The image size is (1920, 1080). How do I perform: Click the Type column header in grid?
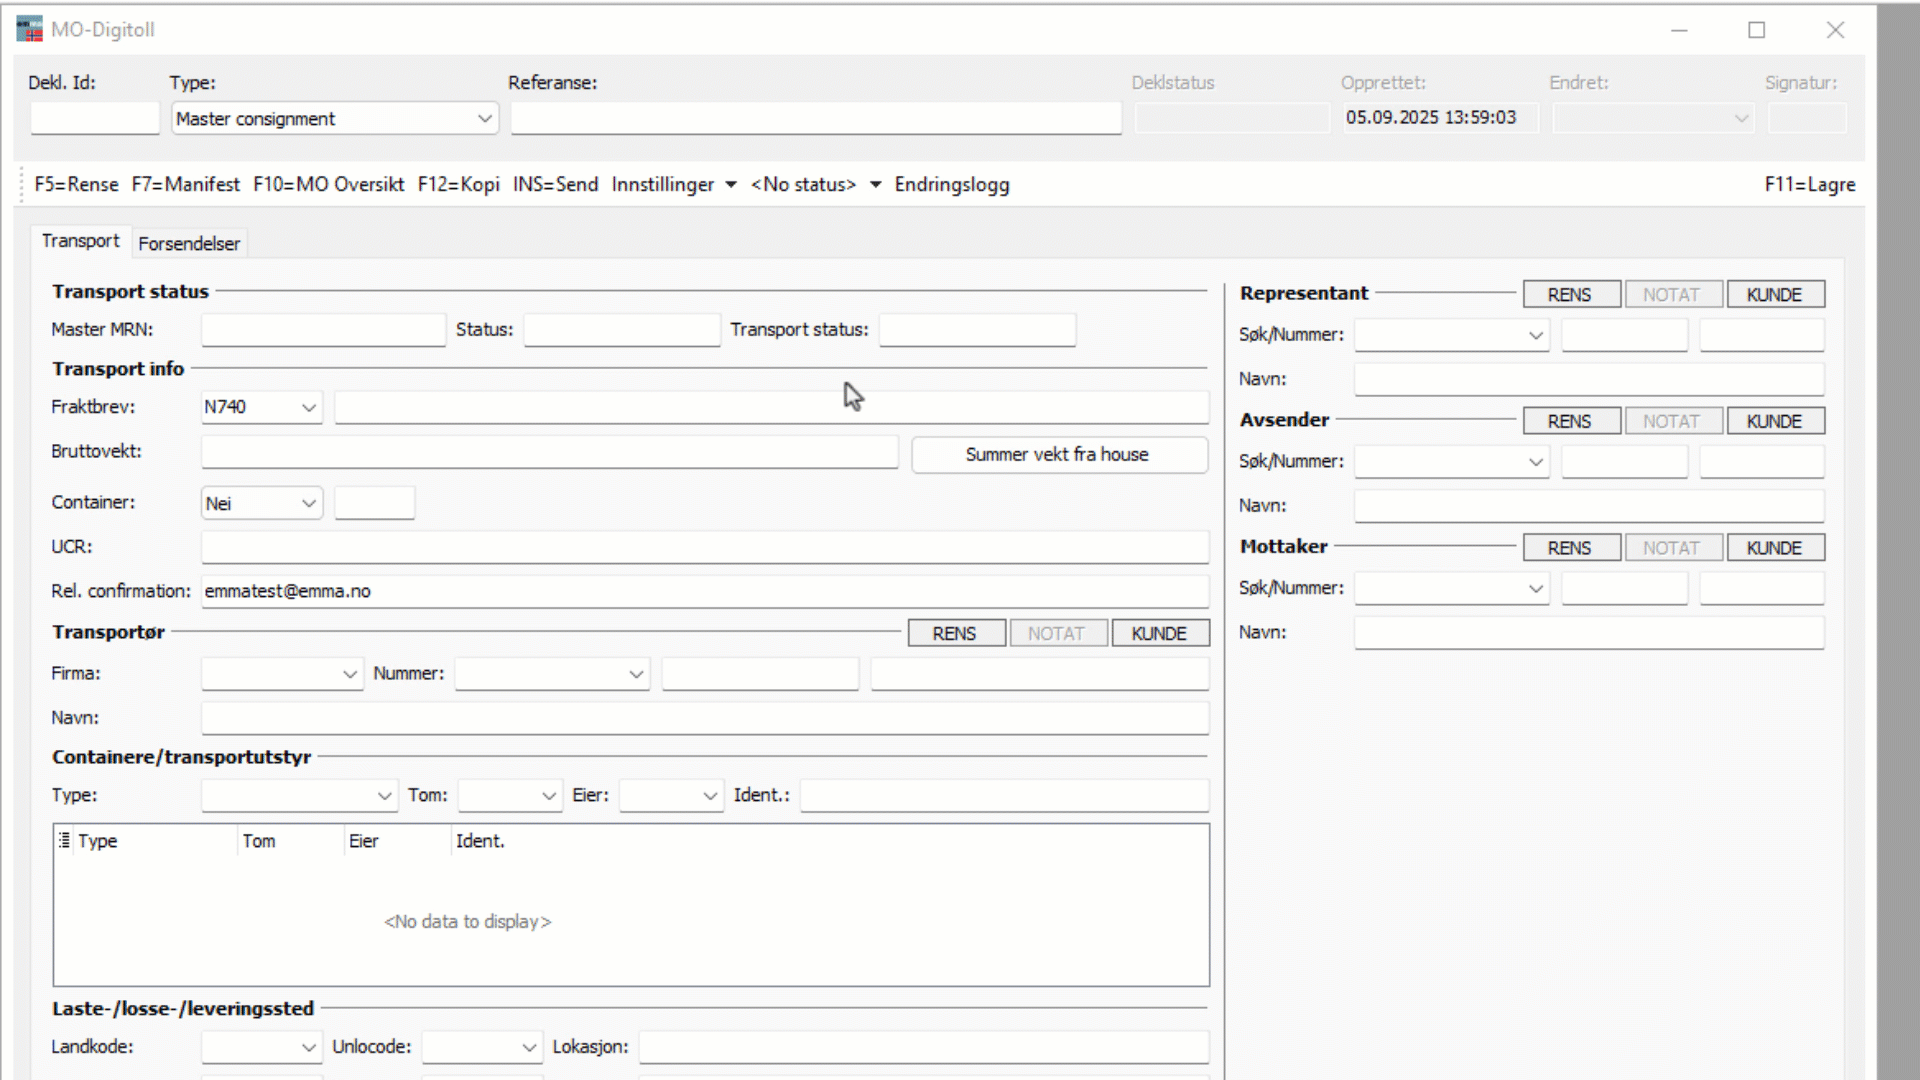coord(156,841)
